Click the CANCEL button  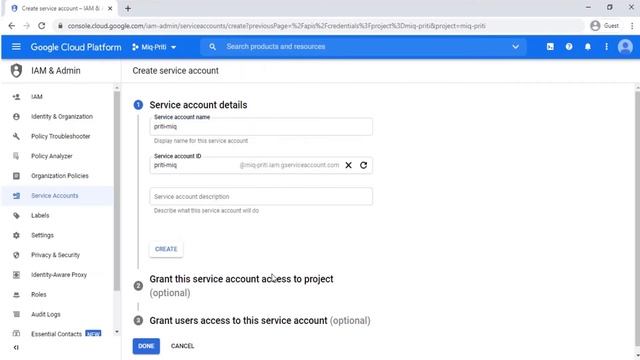point(182,346)
